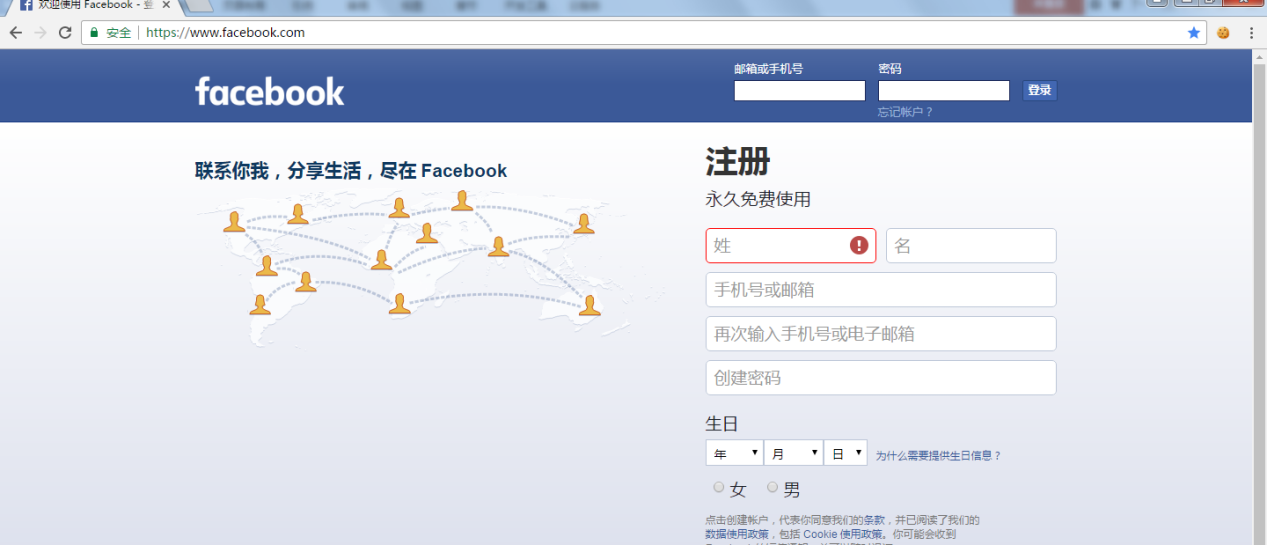Click the 联系你我，分享生活 tagline text
The width and height of the screenshot is (1267, 545).
coord(351,171)
